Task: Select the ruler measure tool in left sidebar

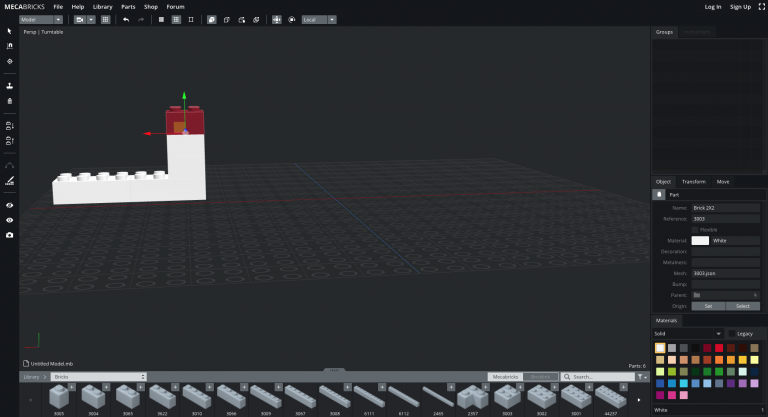Action: coord(9,181)
